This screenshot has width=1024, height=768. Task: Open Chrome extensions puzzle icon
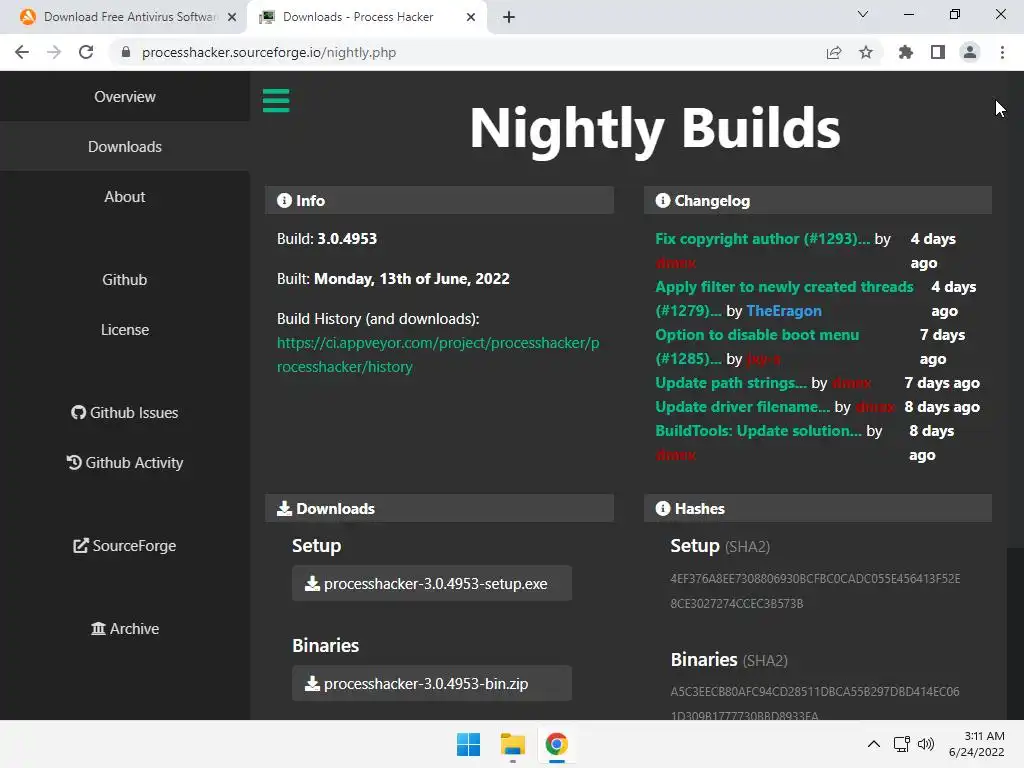(x=905, y=52)
